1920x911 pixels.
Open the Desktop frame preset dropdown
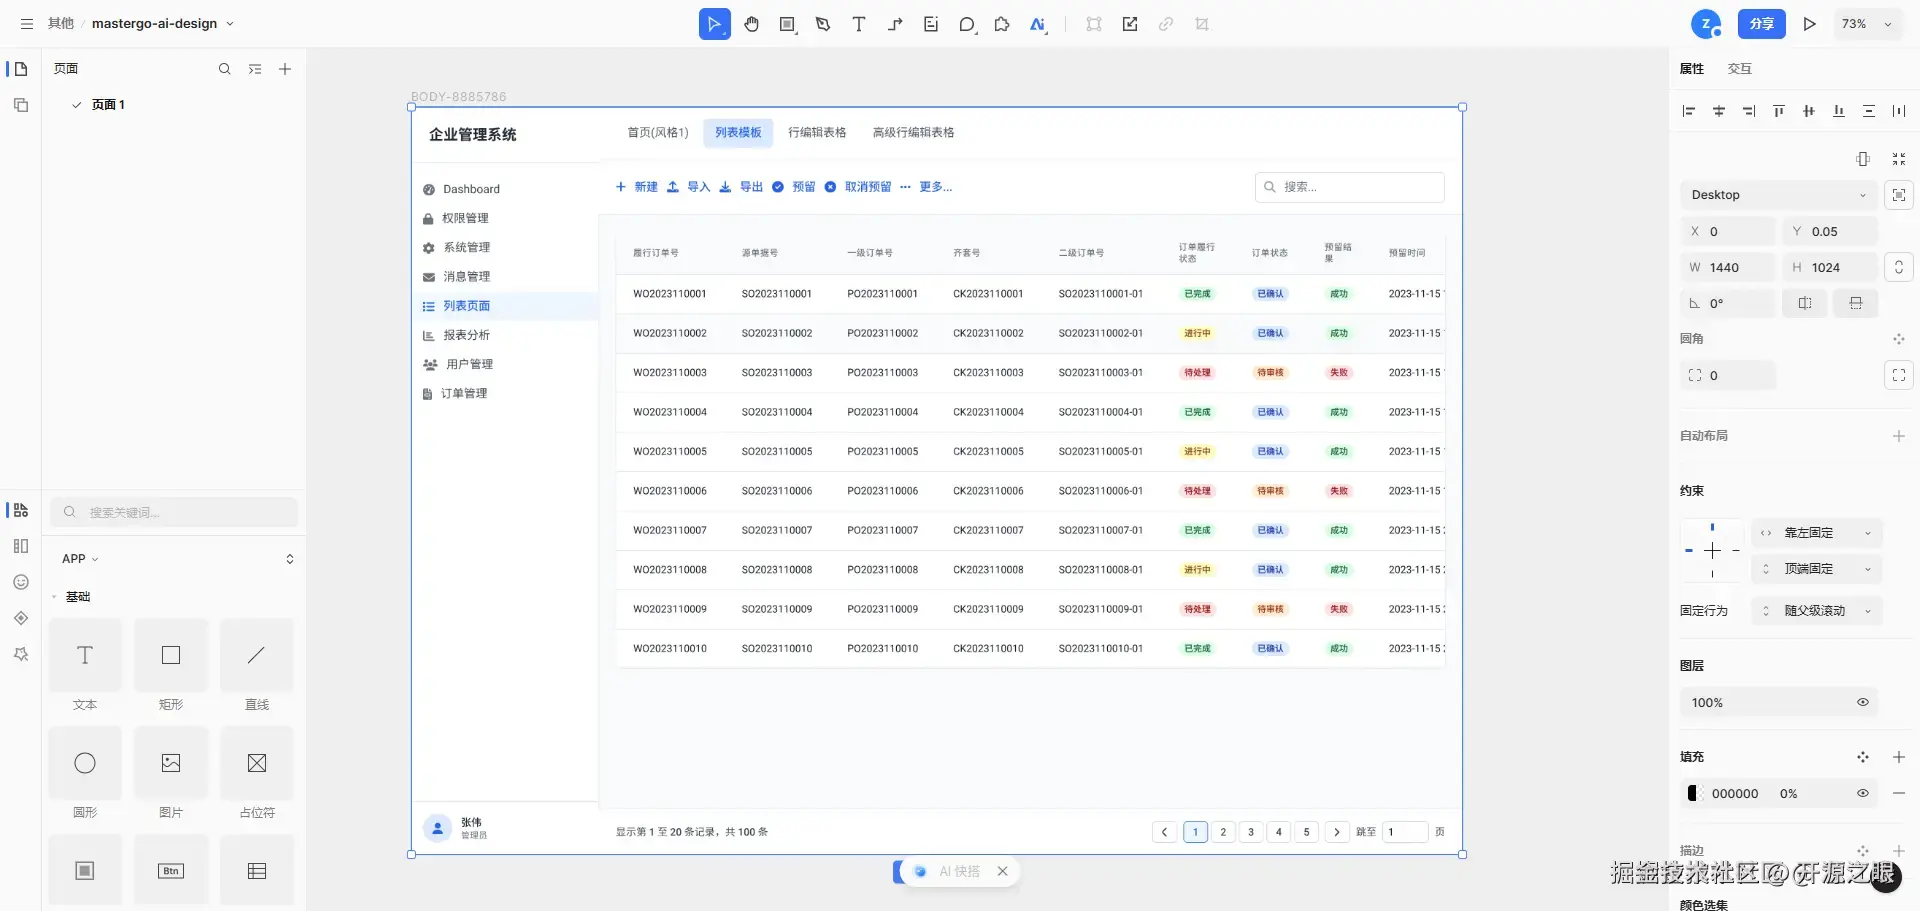1779,195
